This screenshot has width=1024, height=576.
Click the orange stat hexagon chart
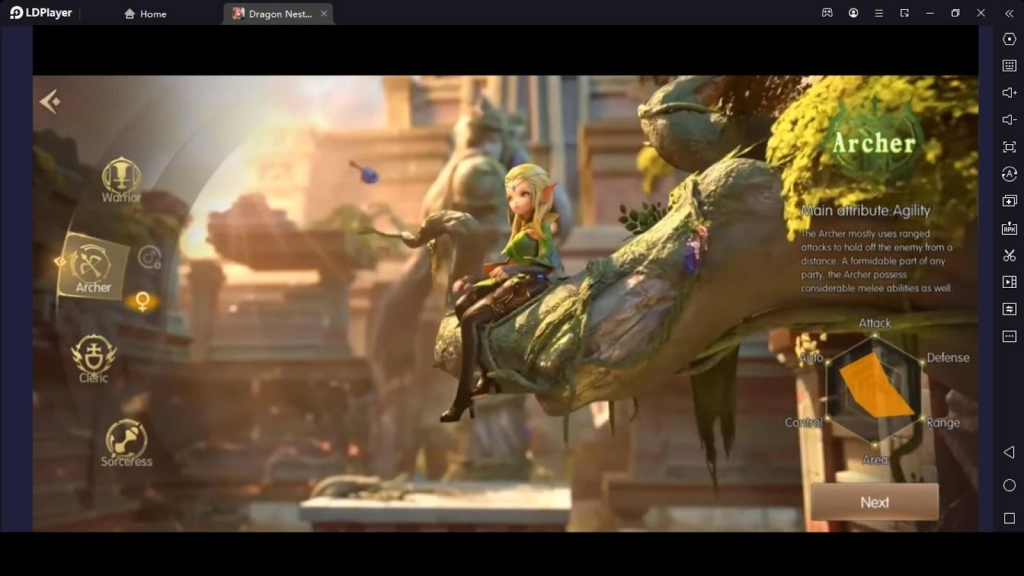[874, 391]
